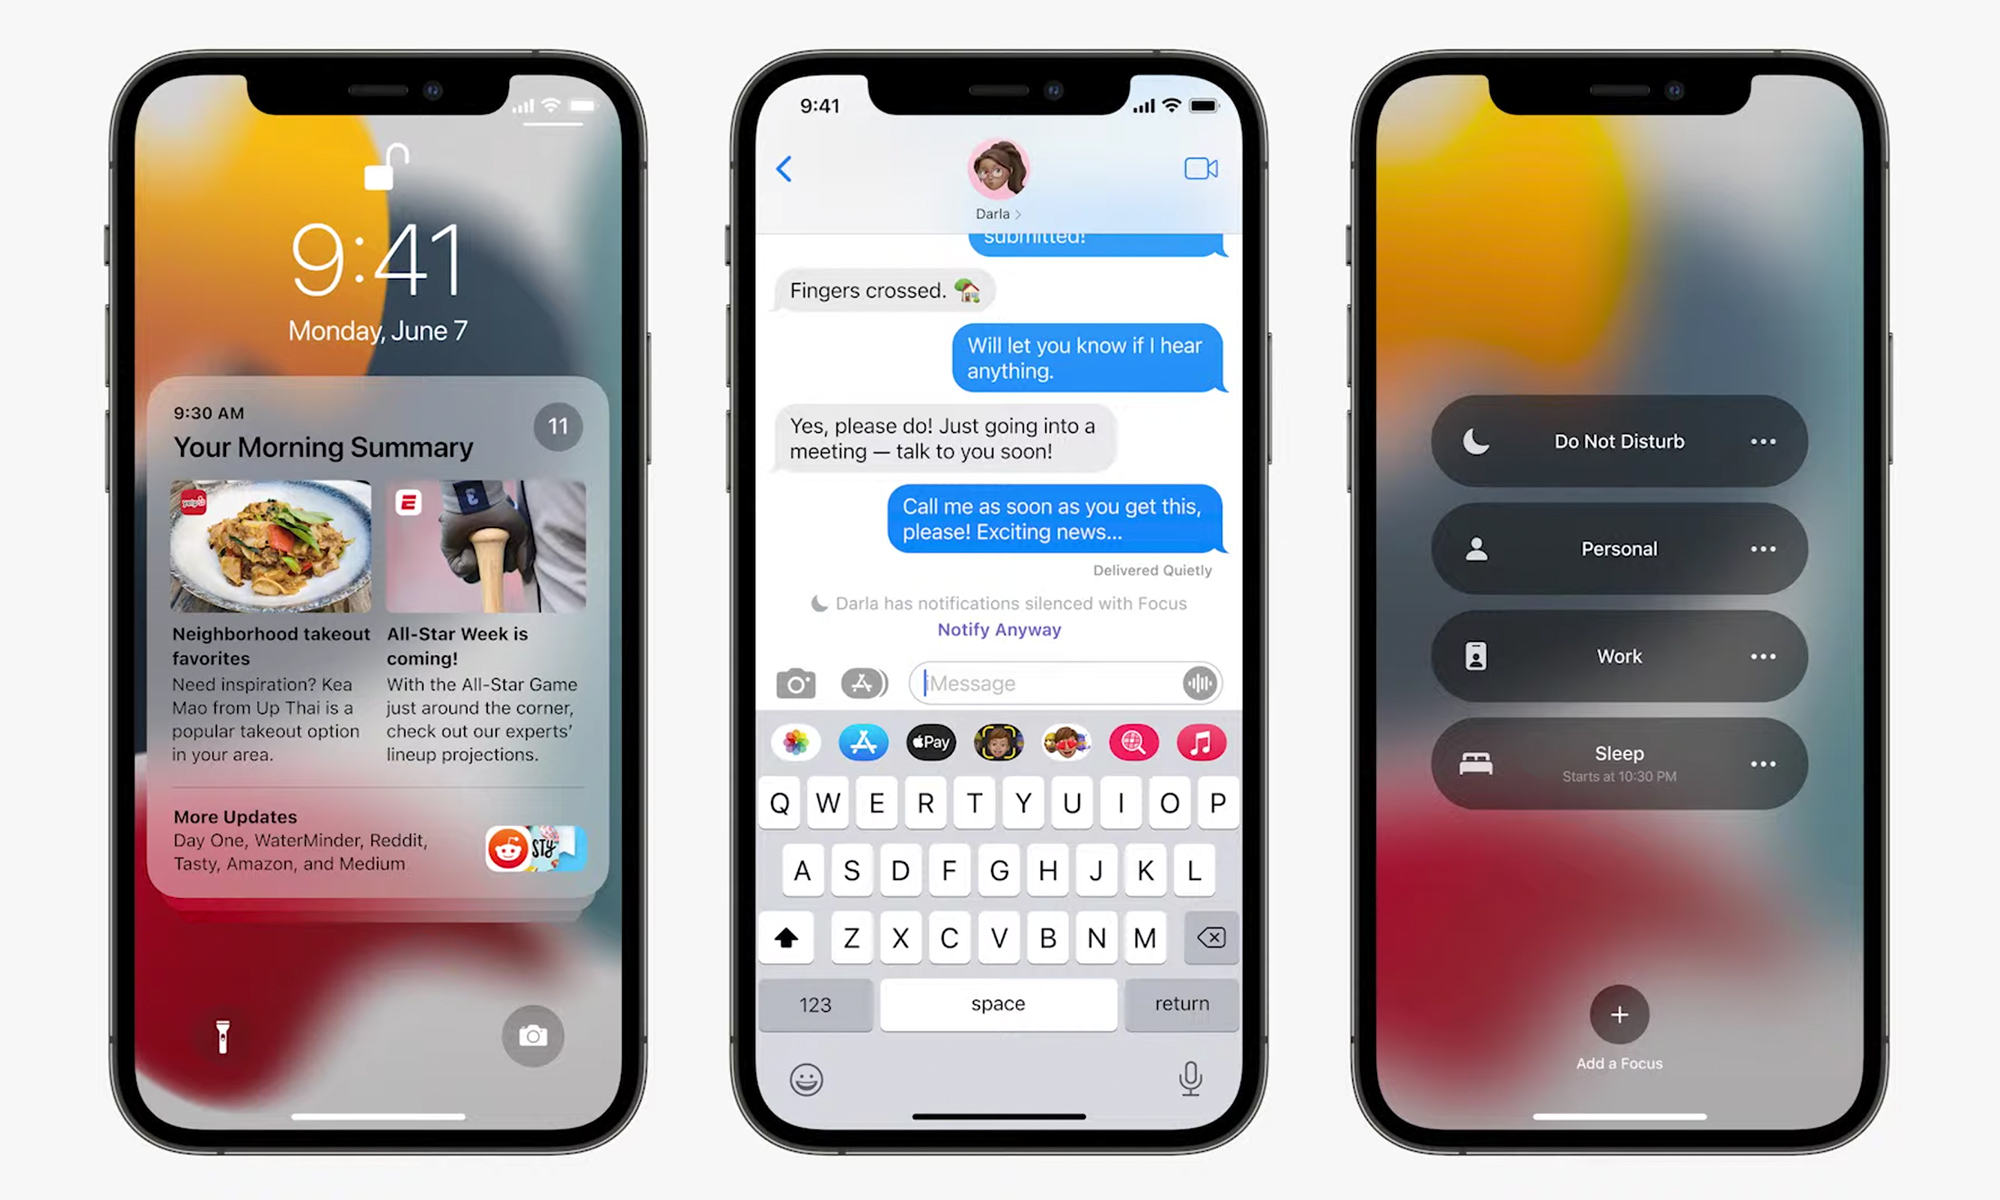Open the Photos app icon in iMessage
2000x1200 pixels.
[x=794, y=741]
